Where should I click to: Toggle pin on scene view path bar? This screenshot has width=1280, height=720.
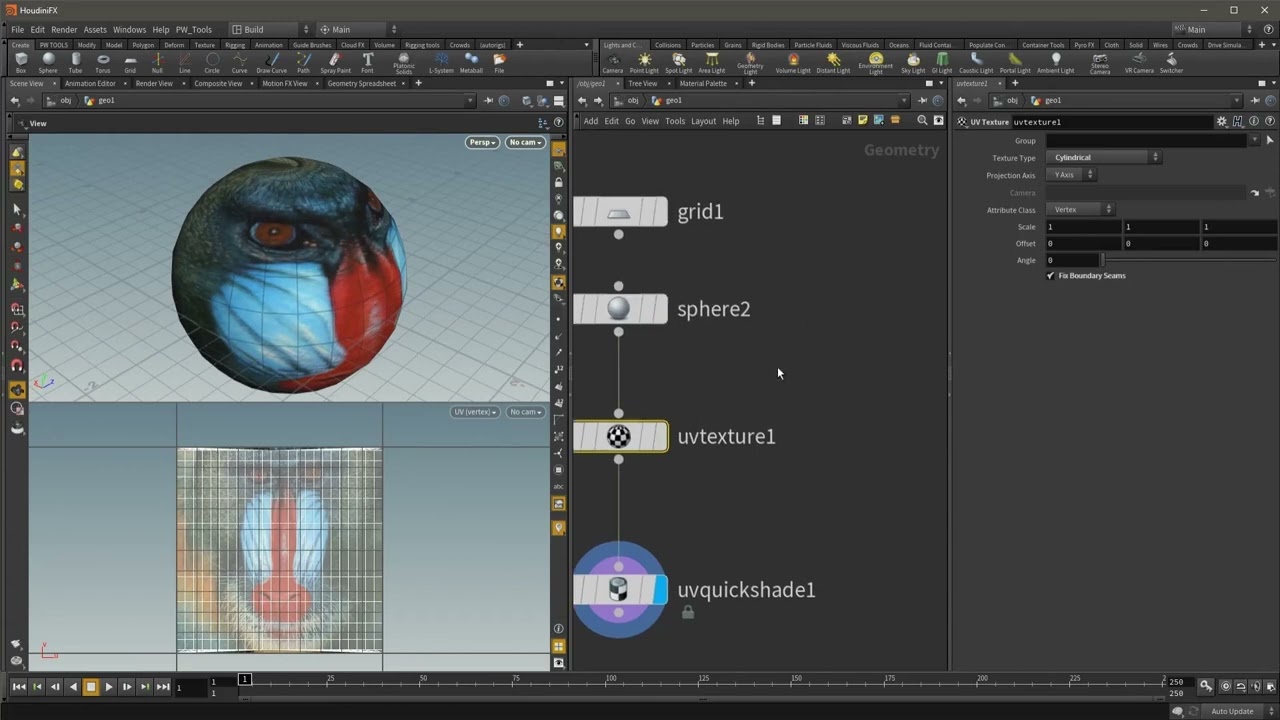[488, 101]
